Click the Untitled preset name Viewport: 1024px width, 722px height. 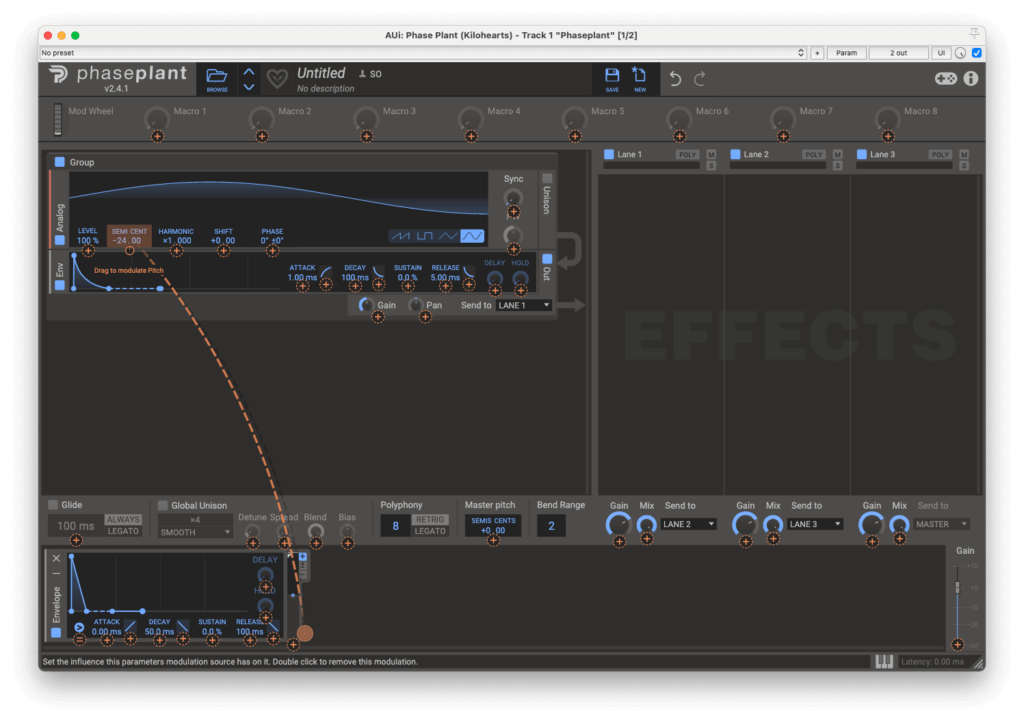(x=321, y=73)
